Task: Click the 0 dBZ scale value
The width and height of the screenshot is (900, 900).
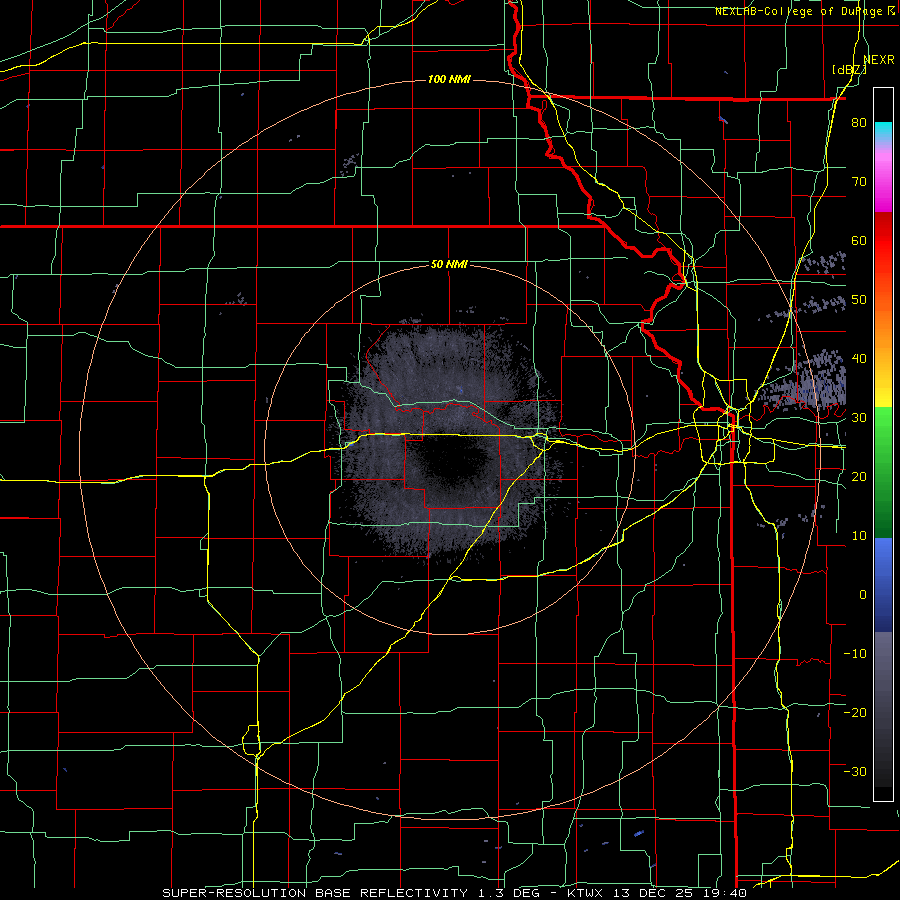Action: pyautogui.click(x=863, y=595)
